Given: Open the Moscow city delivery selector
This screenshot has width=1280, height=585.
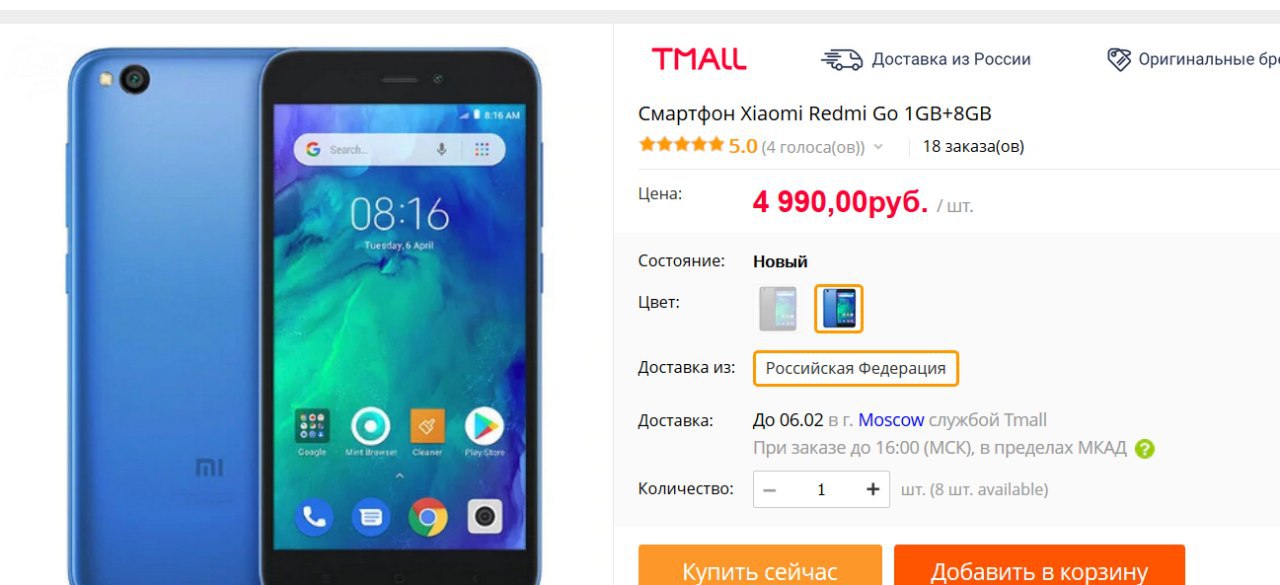Looking at the screenshot, I should coord(891,420).
